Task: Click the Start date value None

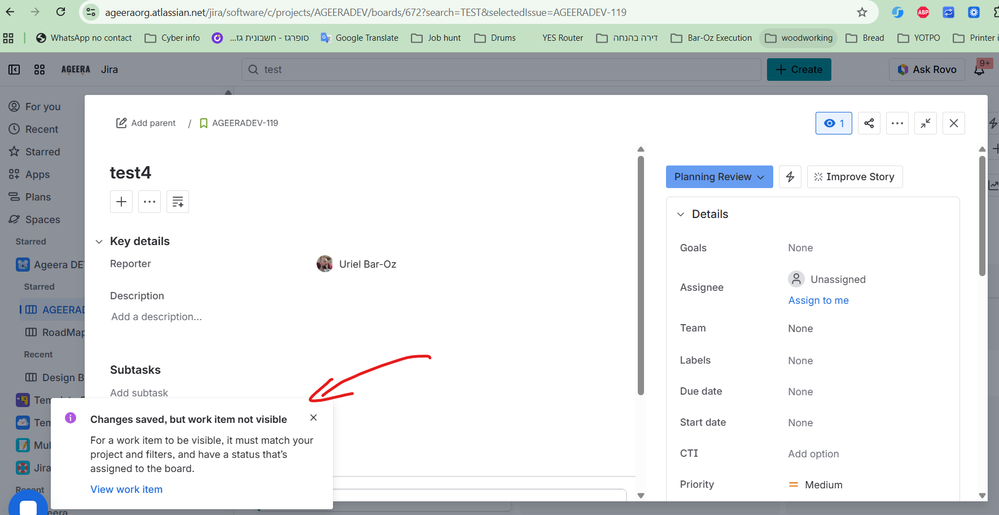Action: click(x=800, y=423)
